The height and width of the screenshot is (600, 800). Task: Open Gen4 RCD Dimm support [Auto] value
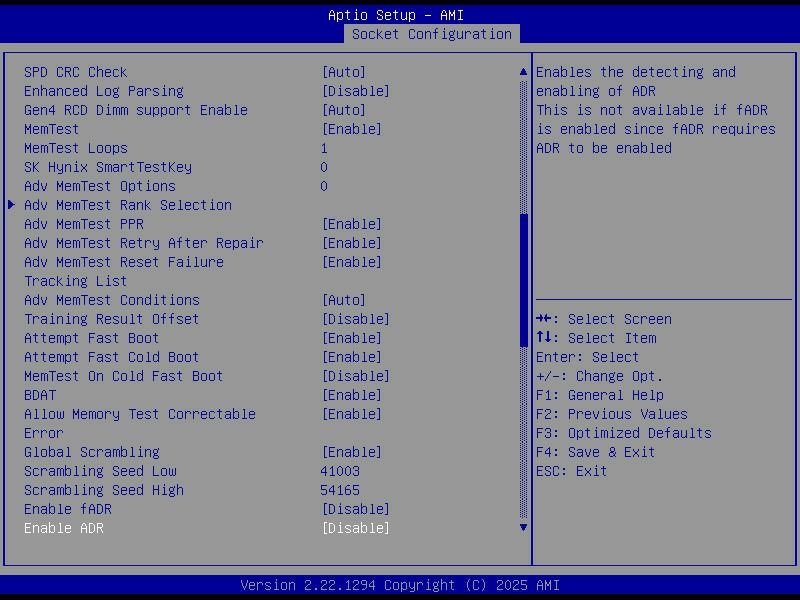[x=344, y=110]
